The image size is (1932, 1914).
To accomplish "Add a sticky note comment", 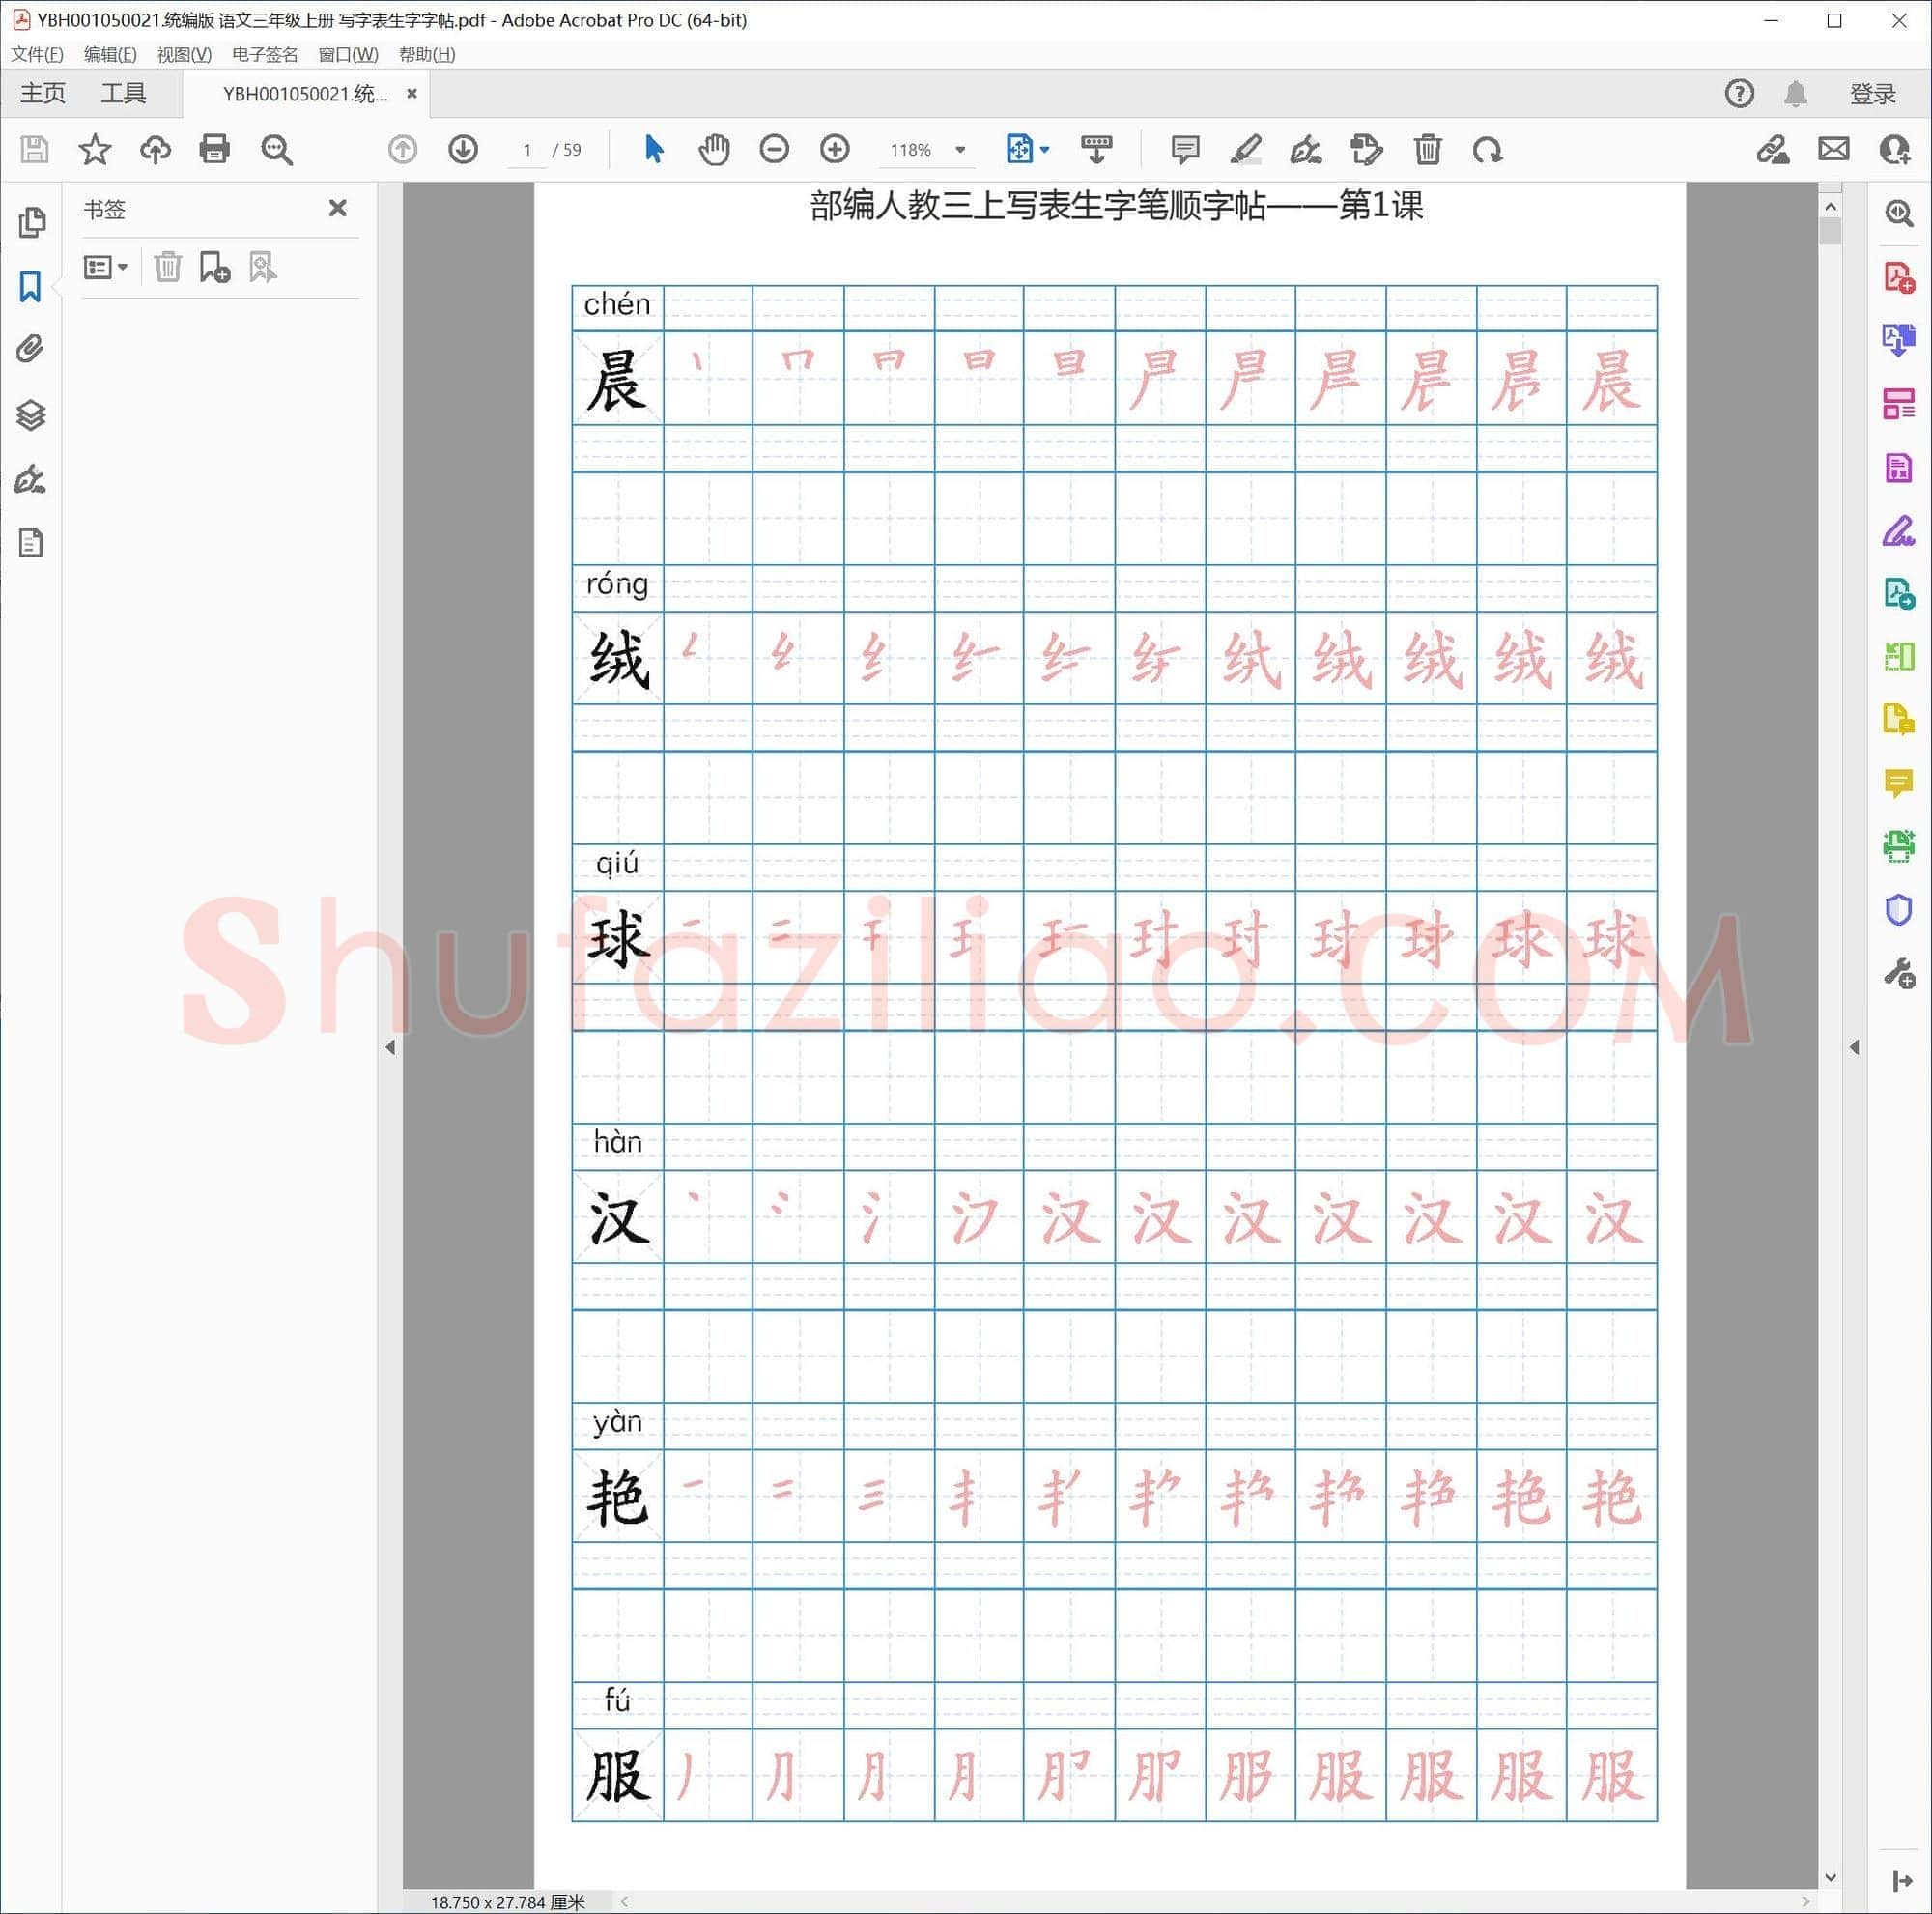I will click(1185, 150).
